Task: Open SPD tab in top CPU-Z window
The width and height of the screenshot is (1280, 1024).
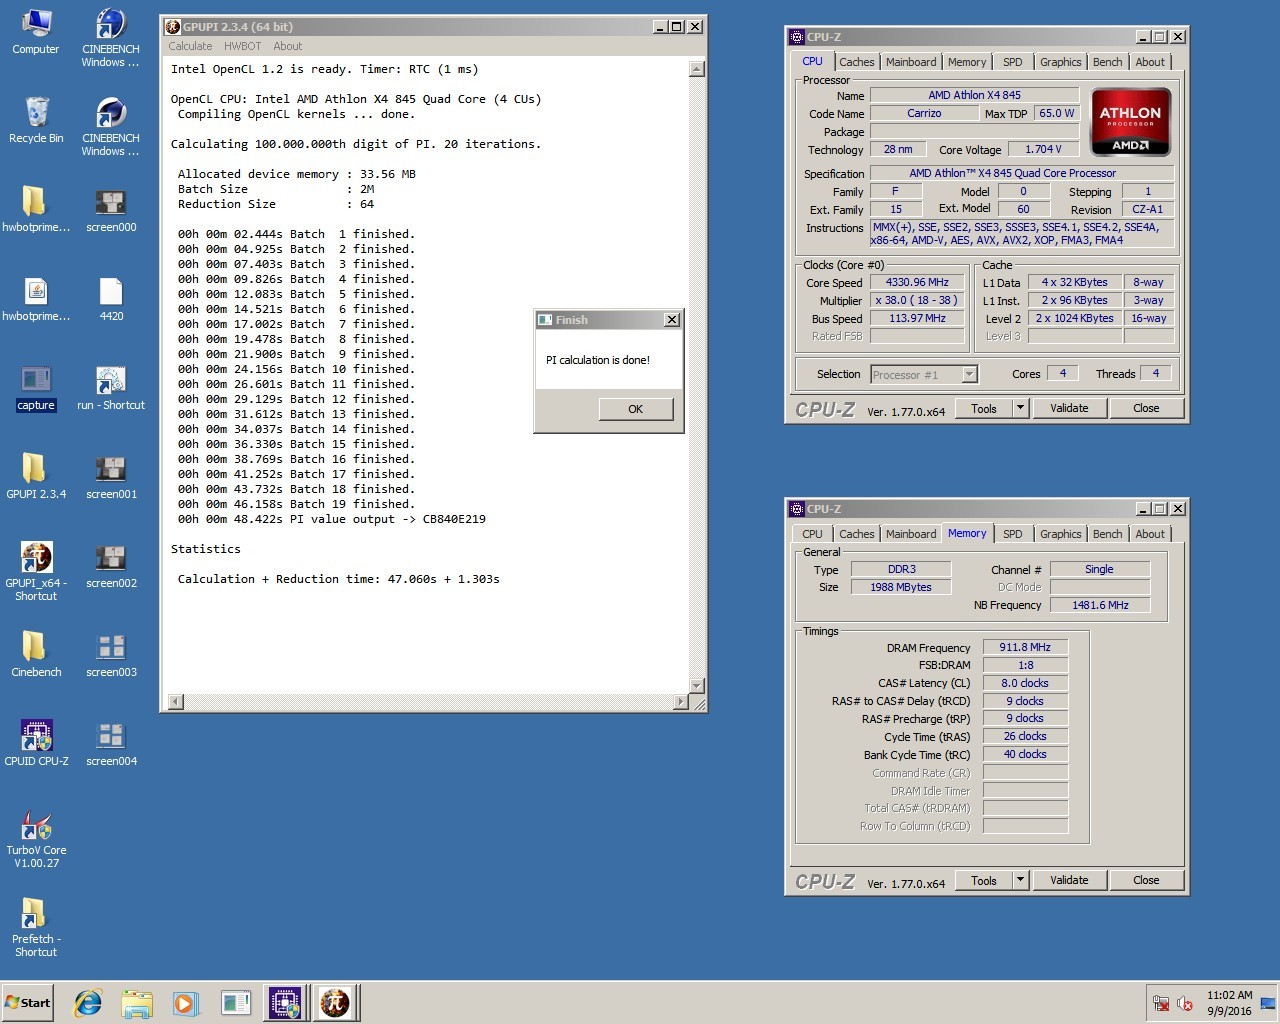Action: click(x=1013, y=62)
